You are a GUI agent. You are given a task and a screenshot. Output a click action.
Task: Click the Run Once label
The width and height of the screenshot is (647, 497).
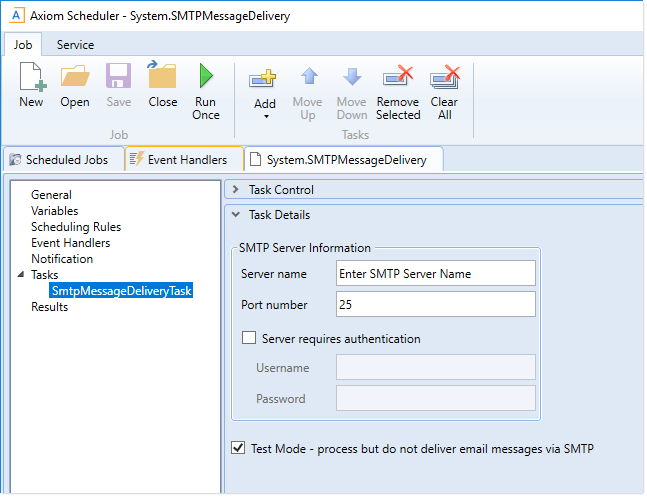[x=206, y=108]
